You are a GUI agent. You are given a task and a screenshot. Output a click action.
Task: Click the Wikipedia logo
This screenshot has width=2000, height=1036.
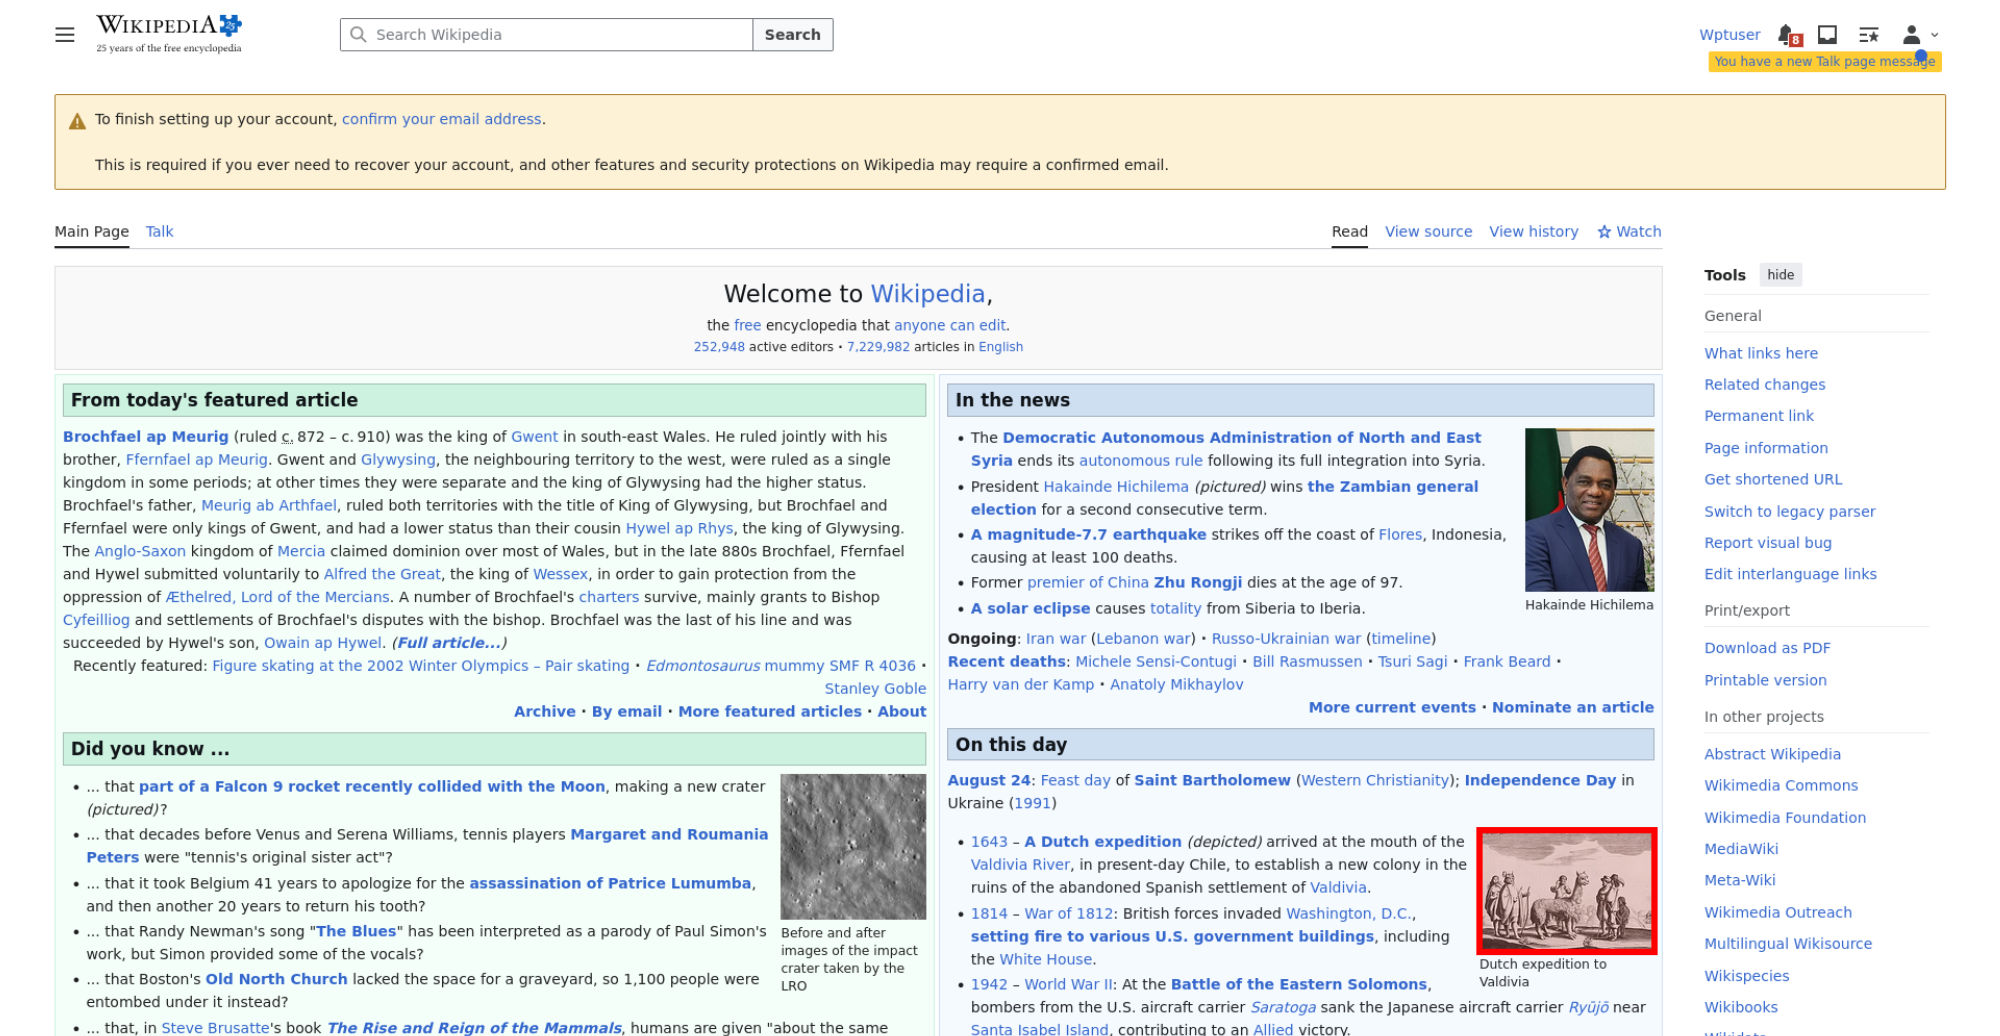click(x=169, y=34)
